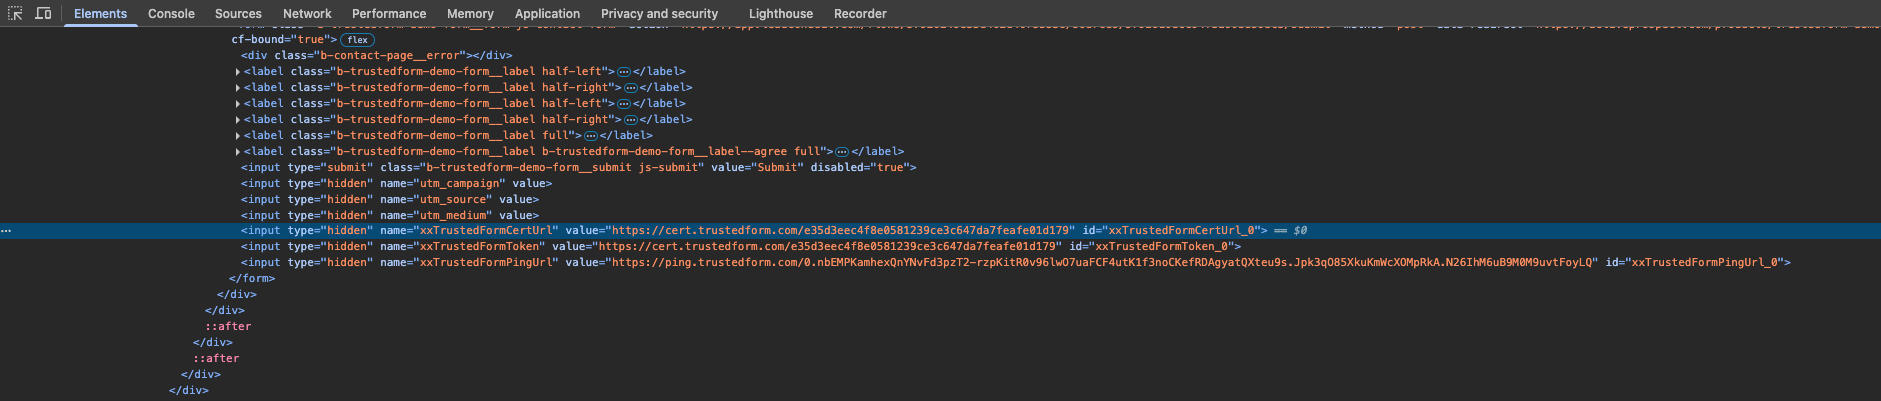The width and height of the screenshot is (1881, 401).
Task: Open the ping.trustedform.com URL value
Action: tap(1100, 262)
